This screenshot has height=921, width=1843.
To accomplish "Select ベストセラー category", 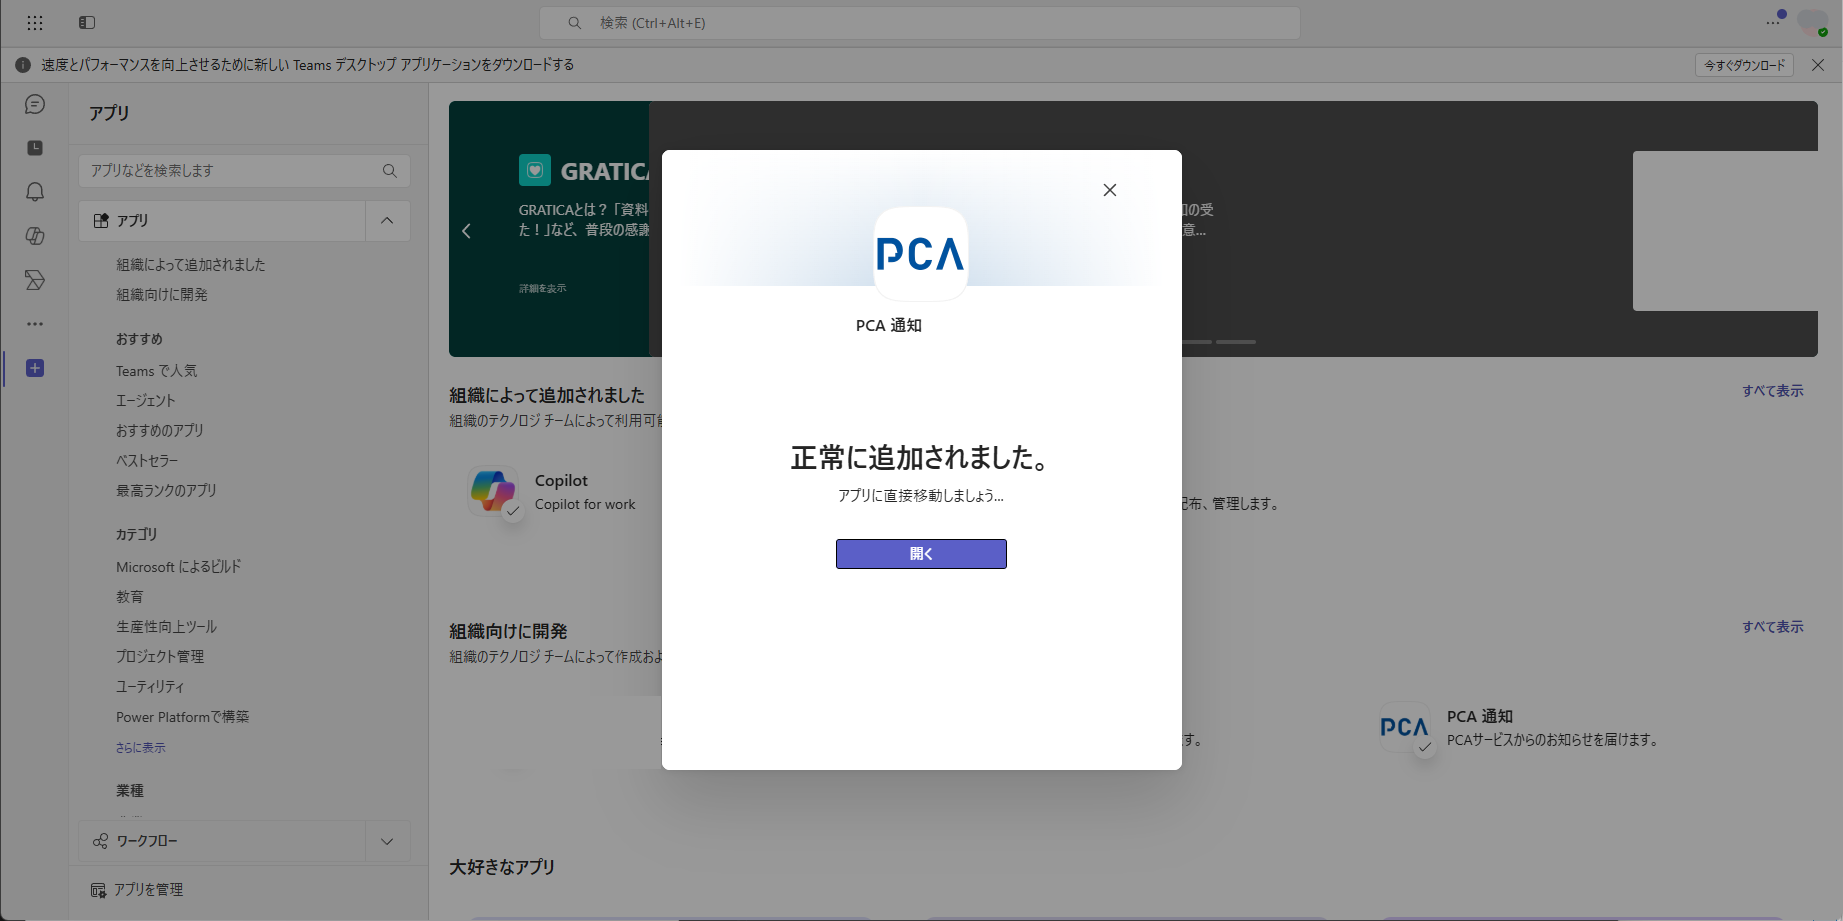I will [147, 461].
